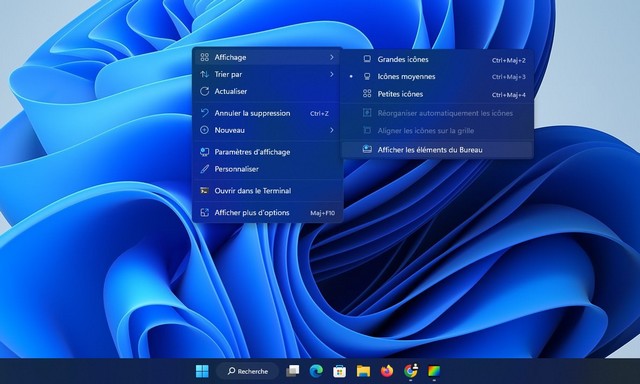Click the Ctrl+Z shortcut label
The height and width of the screenshot is (384, 640).
(319, 113)
